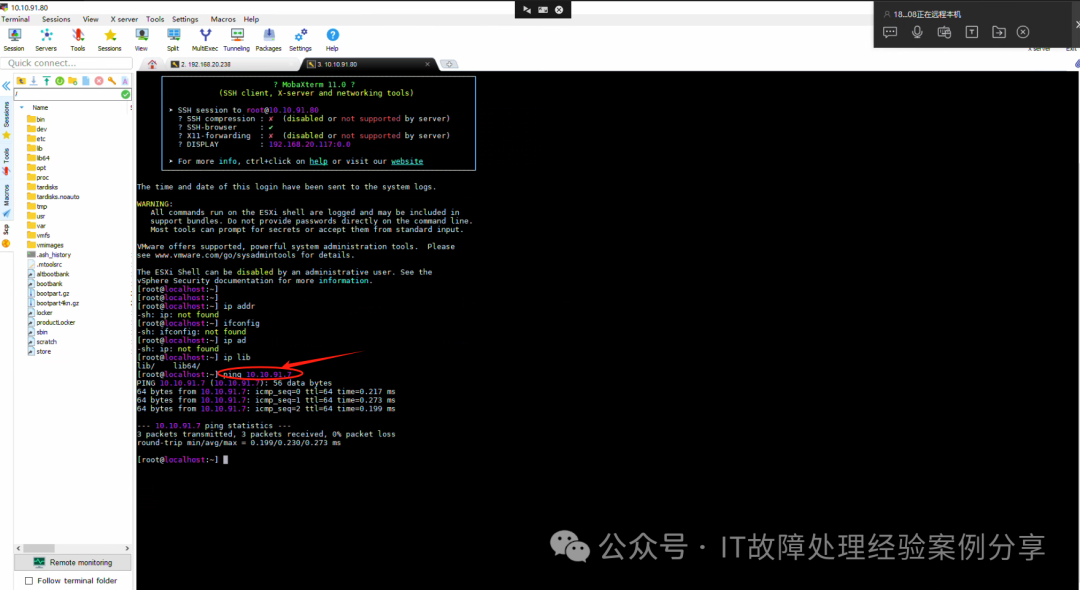Screen dimensions: 1080x590
Task: Select the vmimages folder
Action: pos(45,244)
